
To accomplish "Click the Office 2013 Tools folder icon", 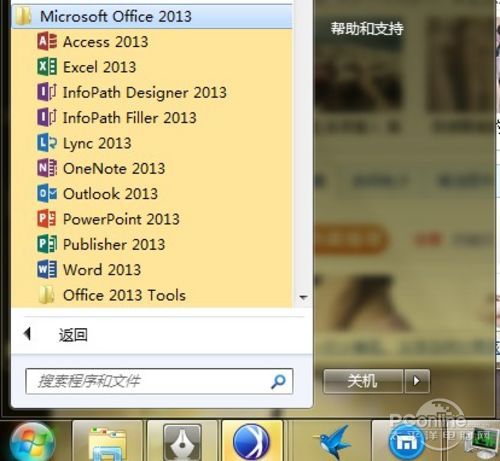I will pyautogui.click(x=46, y=295).
